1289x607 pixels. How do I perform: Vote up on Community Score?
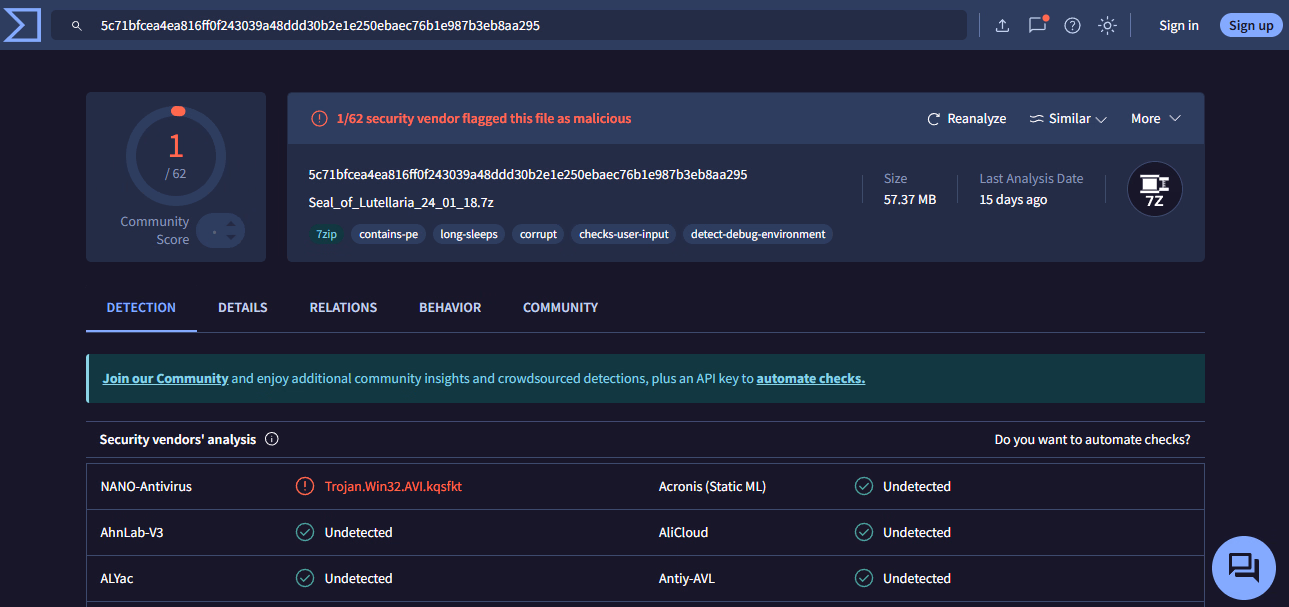(231, 224)
